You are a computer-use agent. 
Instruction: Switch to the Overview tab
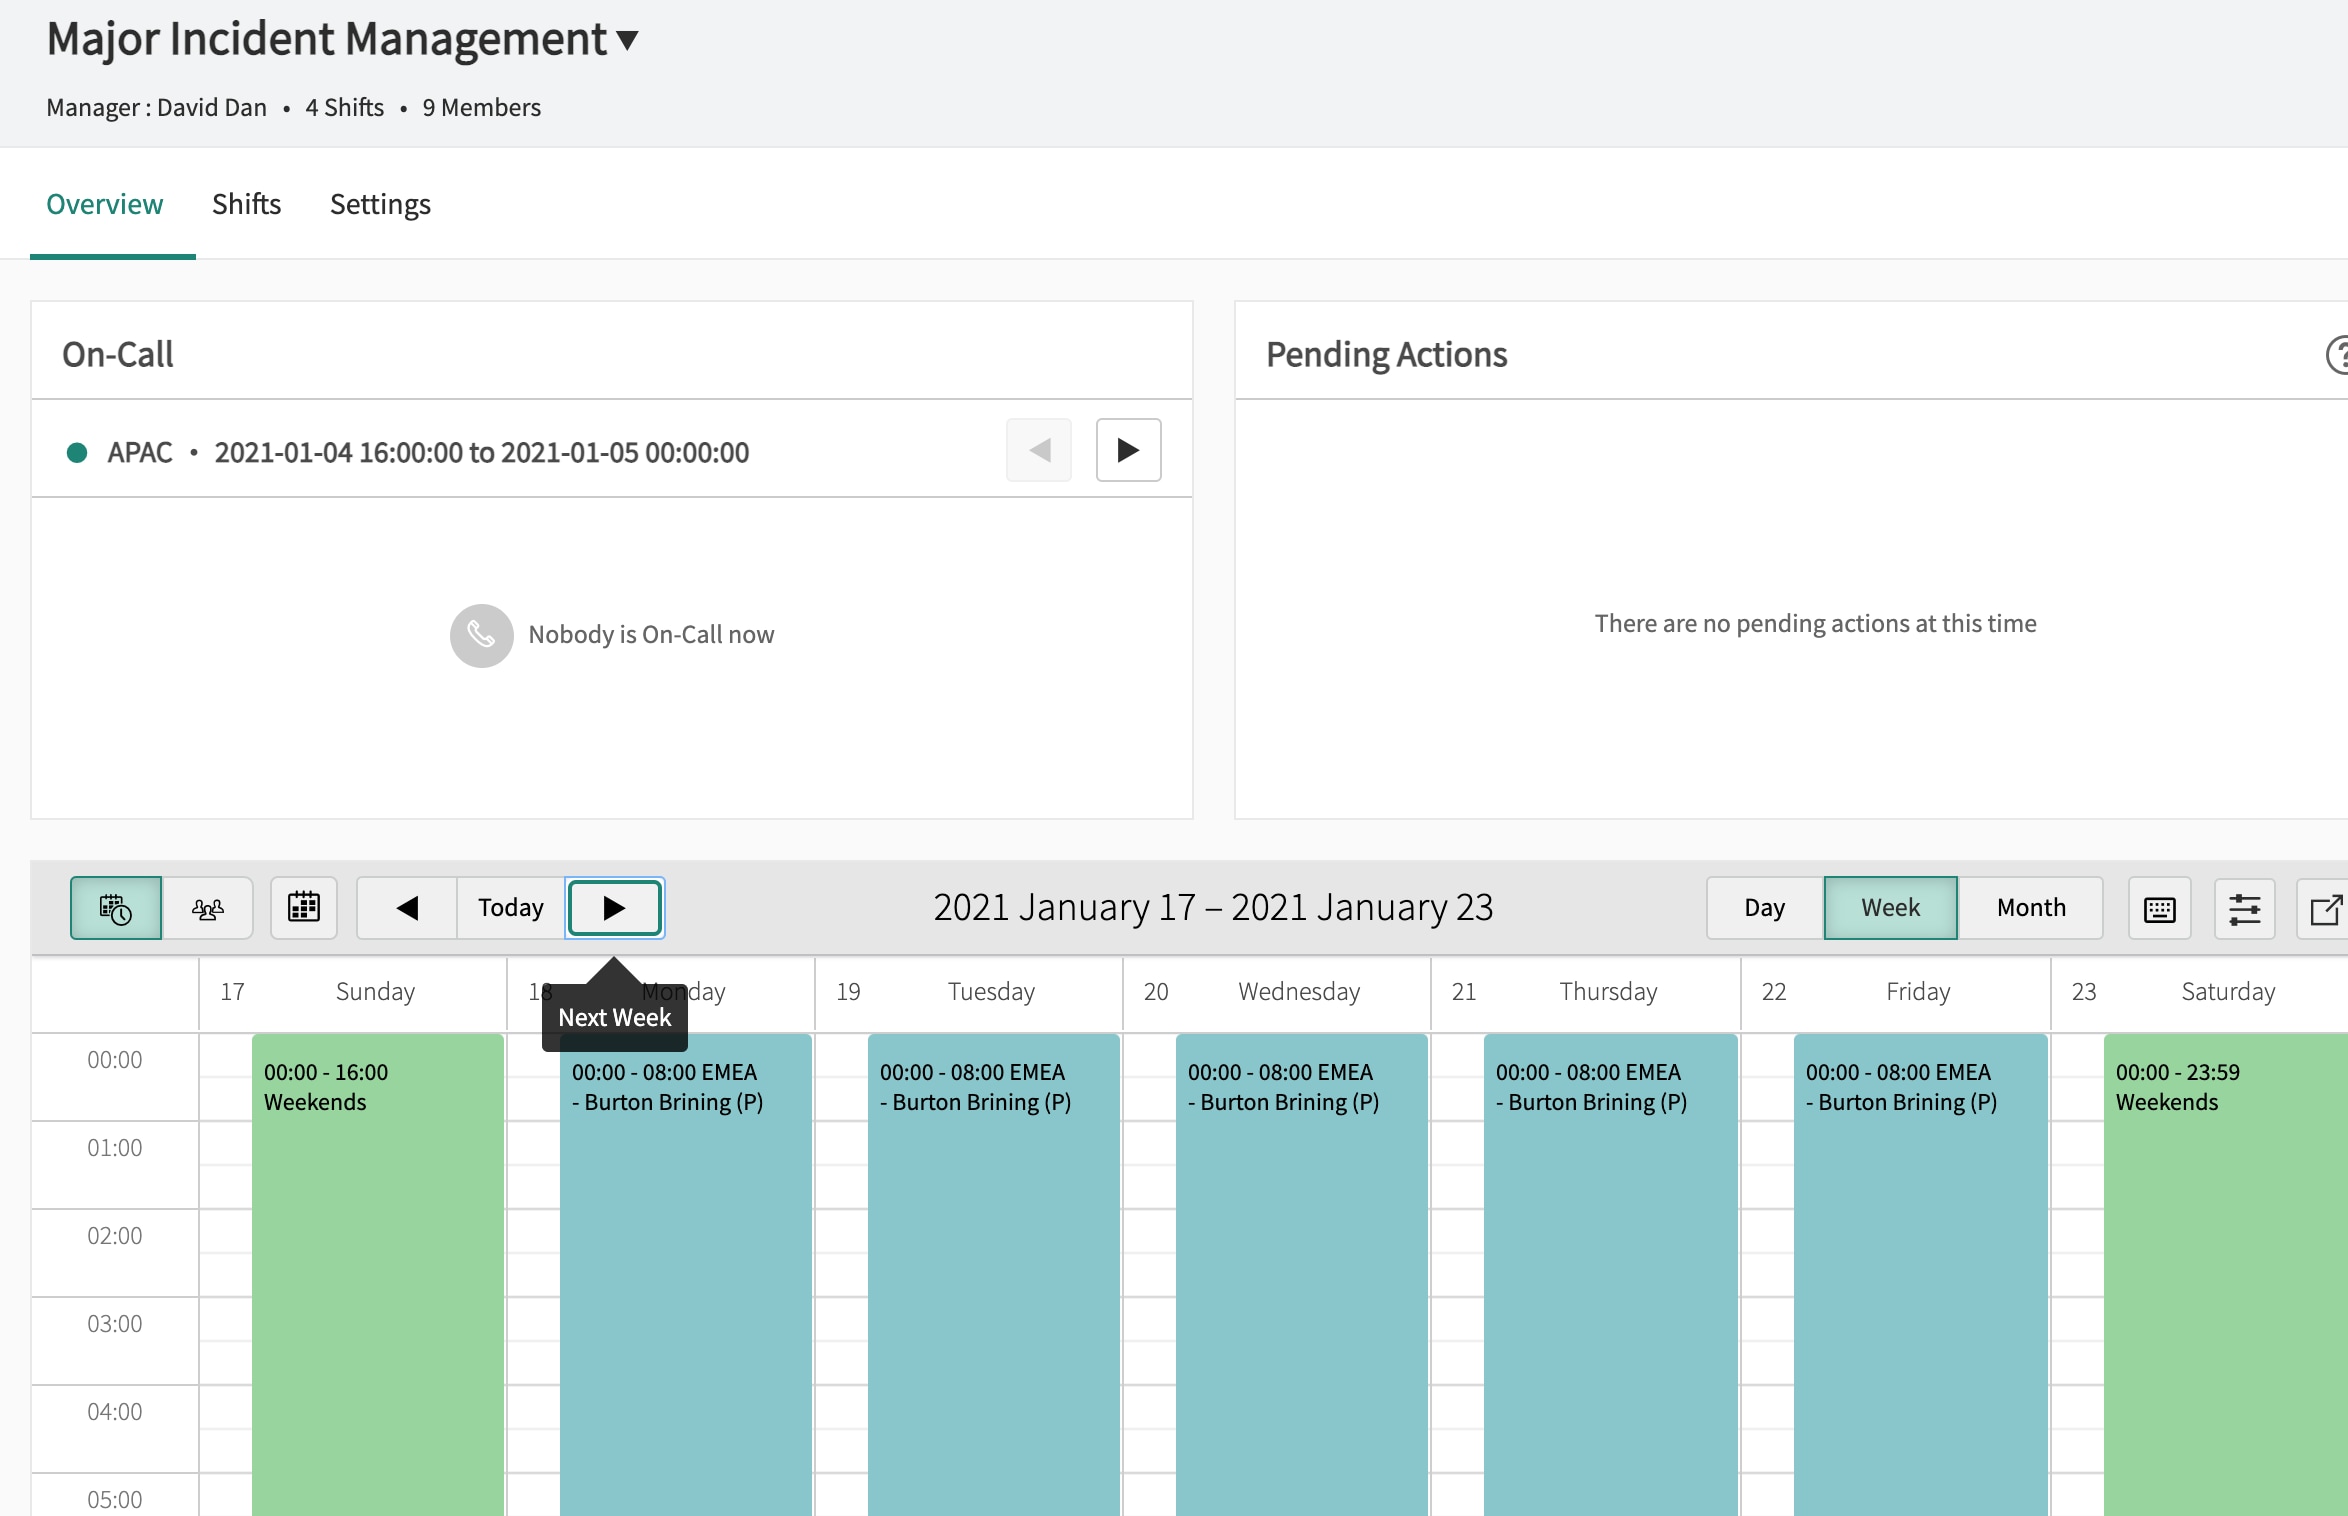pyautogui.click(x=104, y=204)
